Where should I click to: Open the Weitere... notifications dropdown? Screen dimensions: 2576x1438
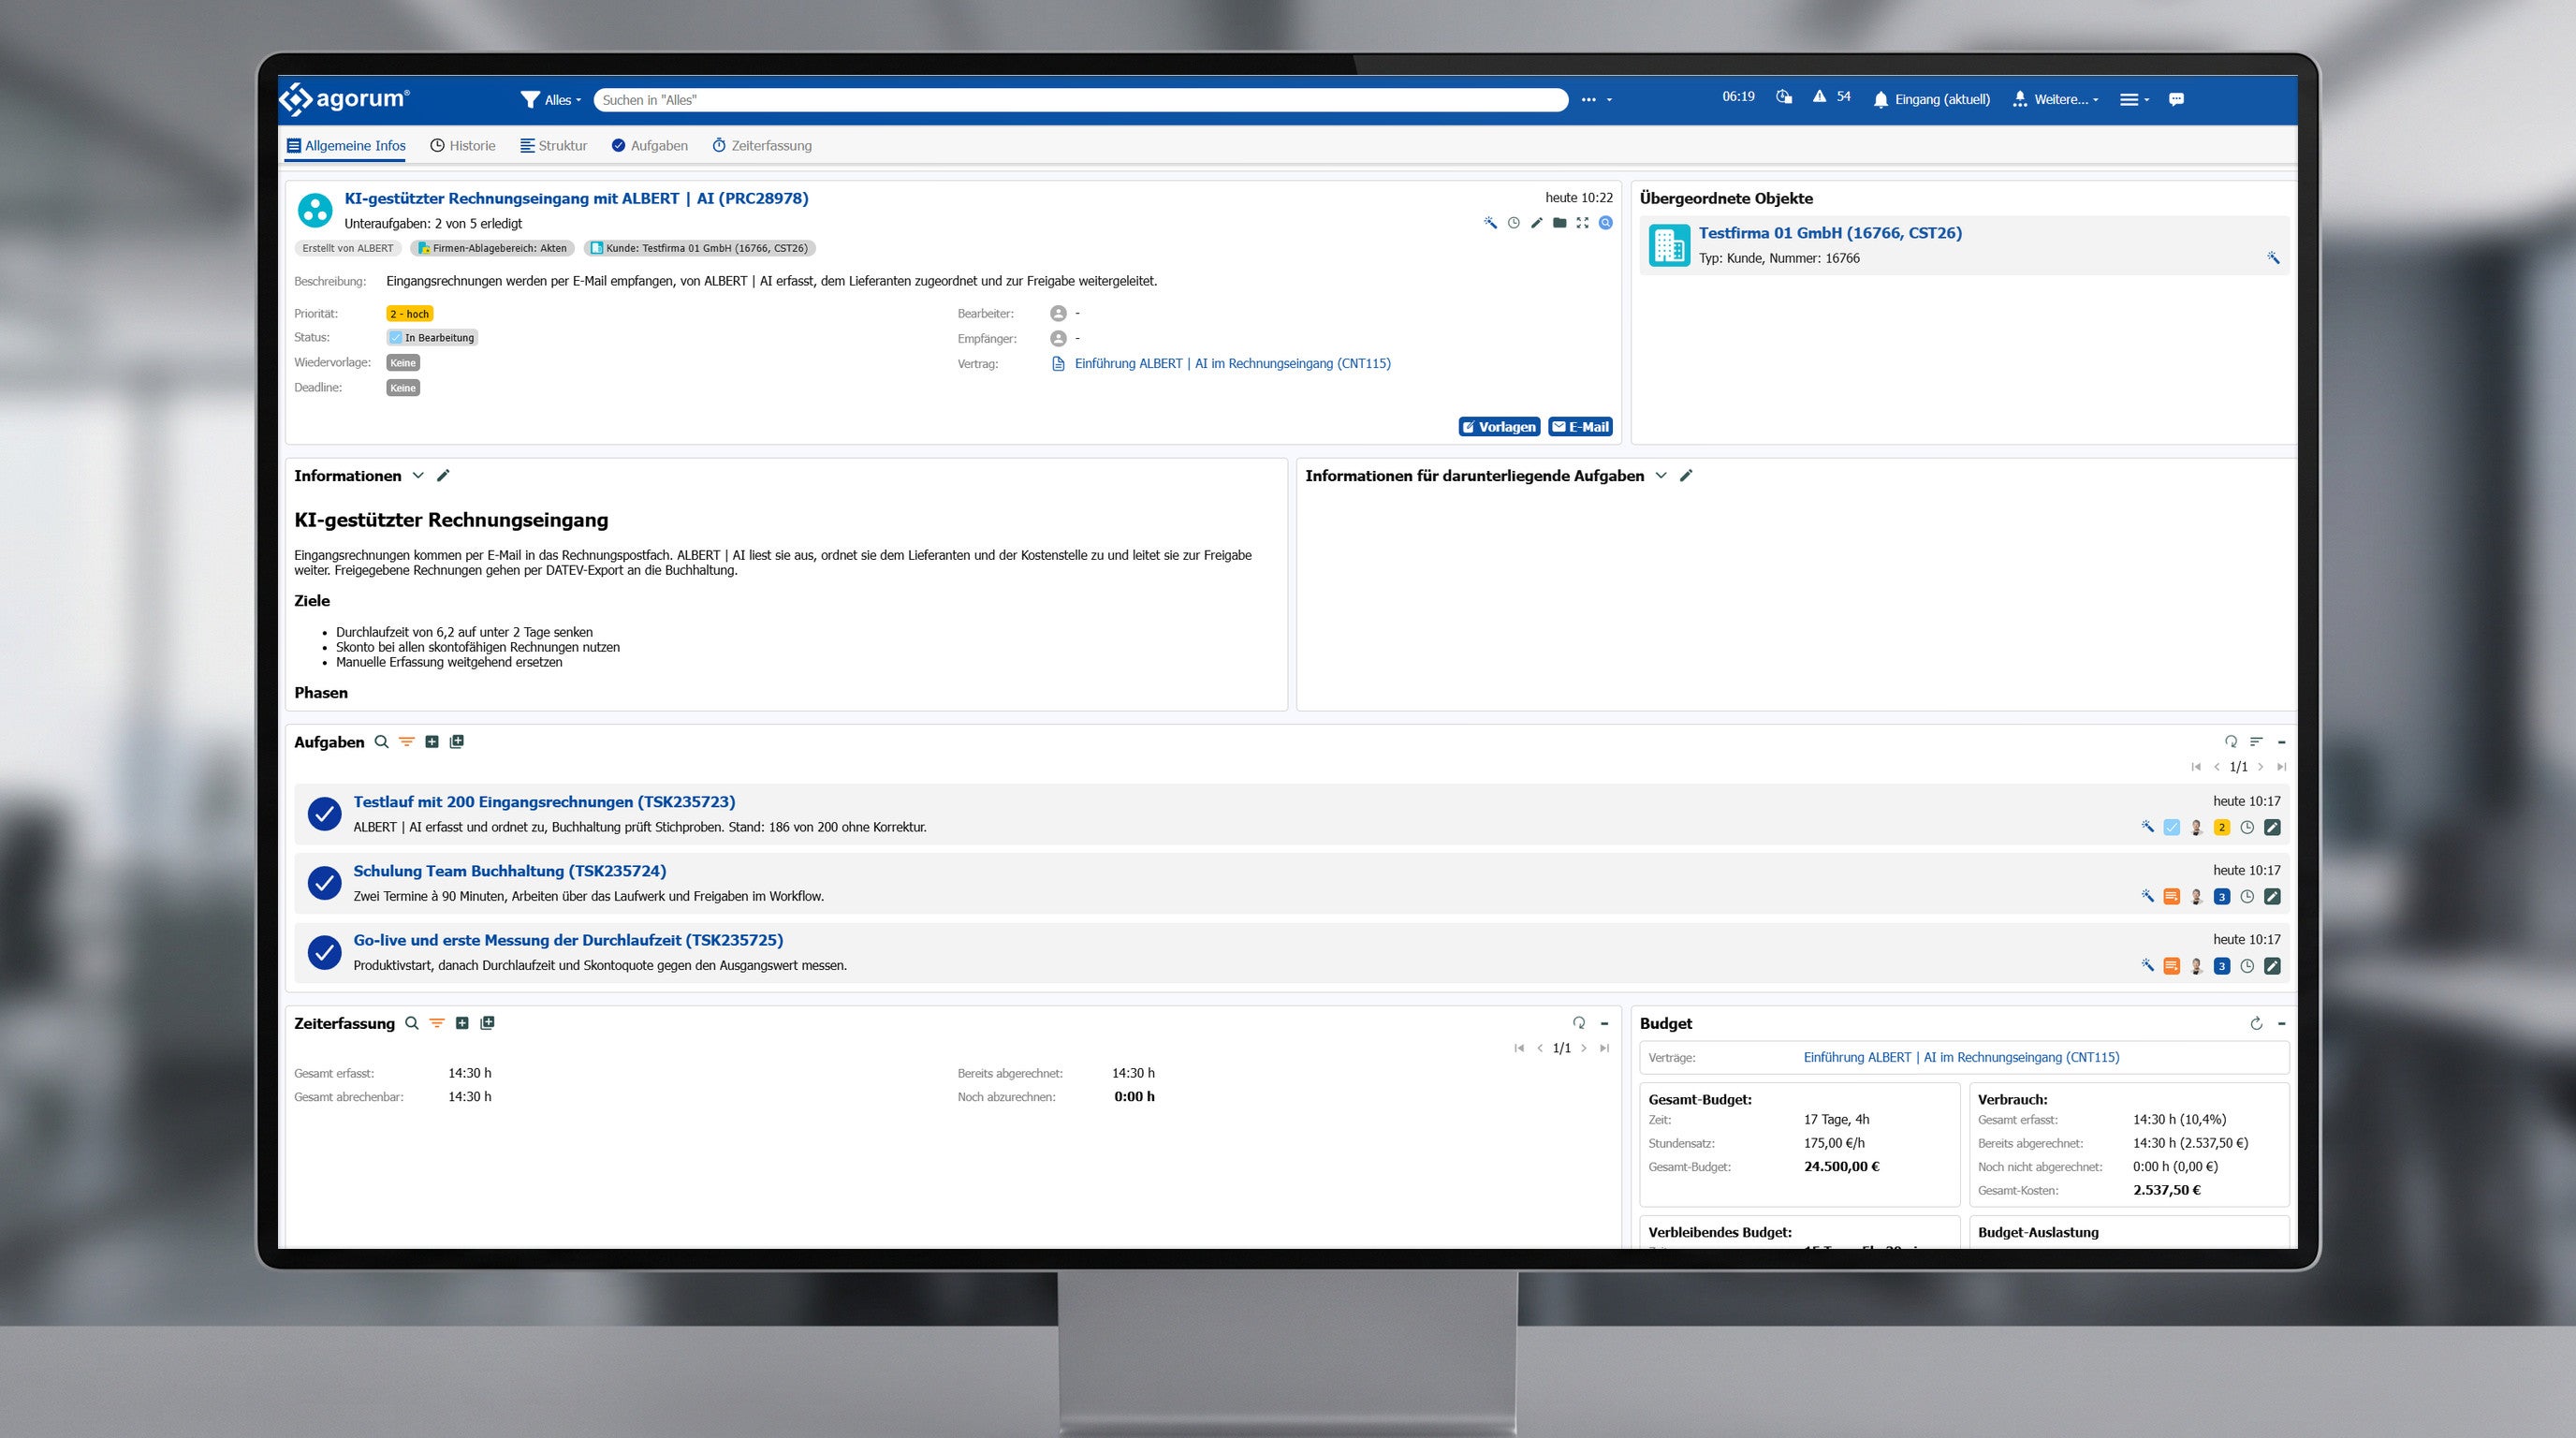[2055, 99]
